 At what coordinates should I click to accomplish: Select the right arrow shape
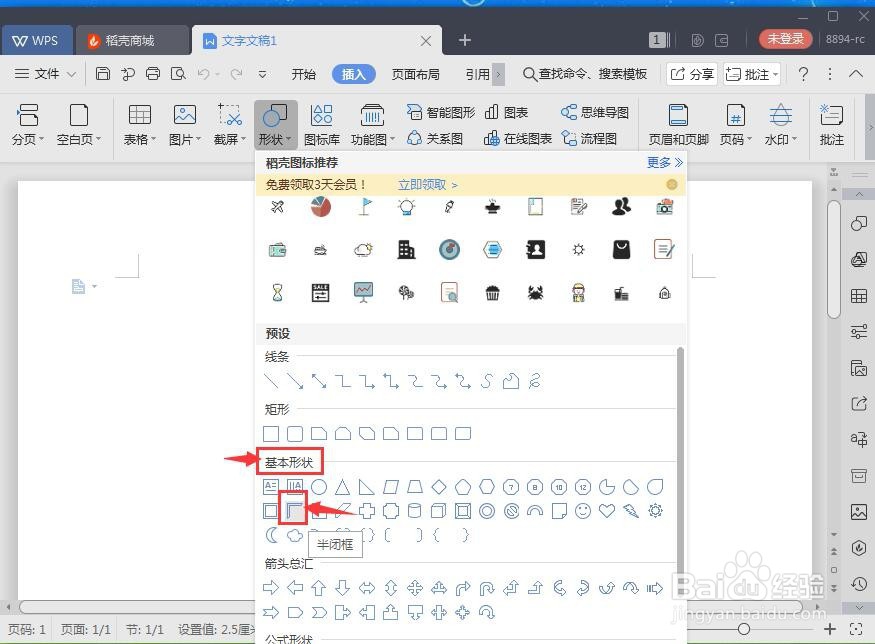(x=271, y=588)
